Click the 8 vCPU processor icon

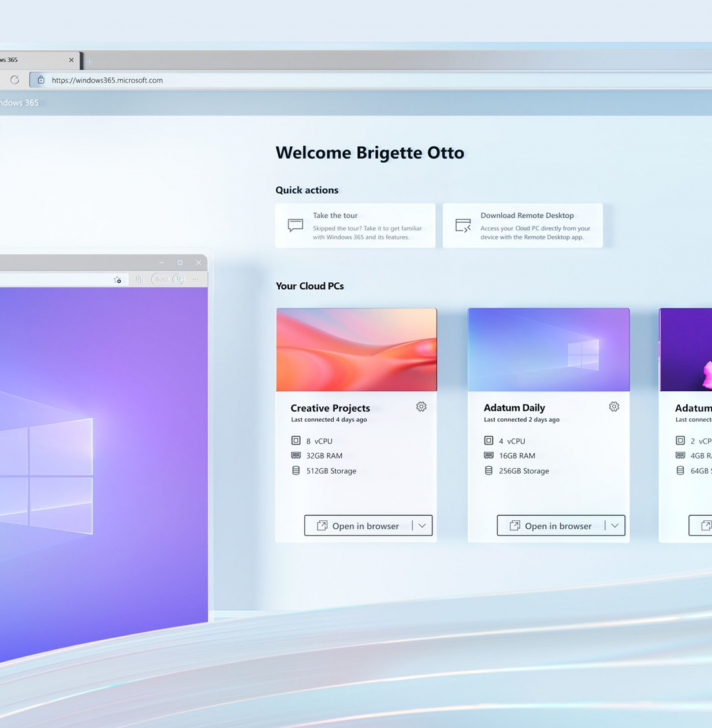[296, 440]
